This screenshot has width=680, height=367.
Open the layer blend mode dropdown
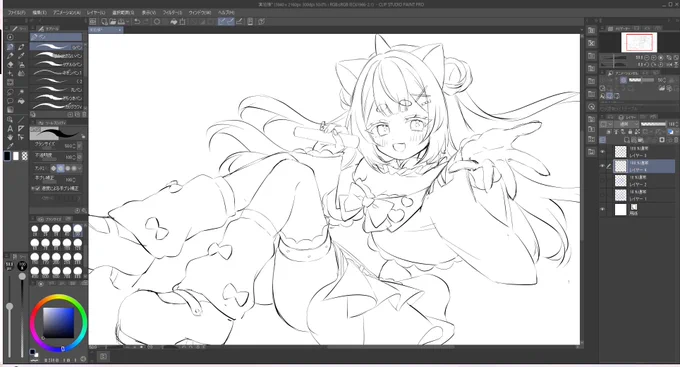(x=626, y=124)
